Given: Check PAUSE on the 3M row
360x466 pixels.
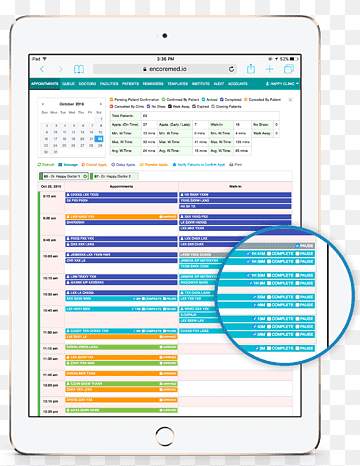Looking at the screenshot, I should click(x=297, y=348).
